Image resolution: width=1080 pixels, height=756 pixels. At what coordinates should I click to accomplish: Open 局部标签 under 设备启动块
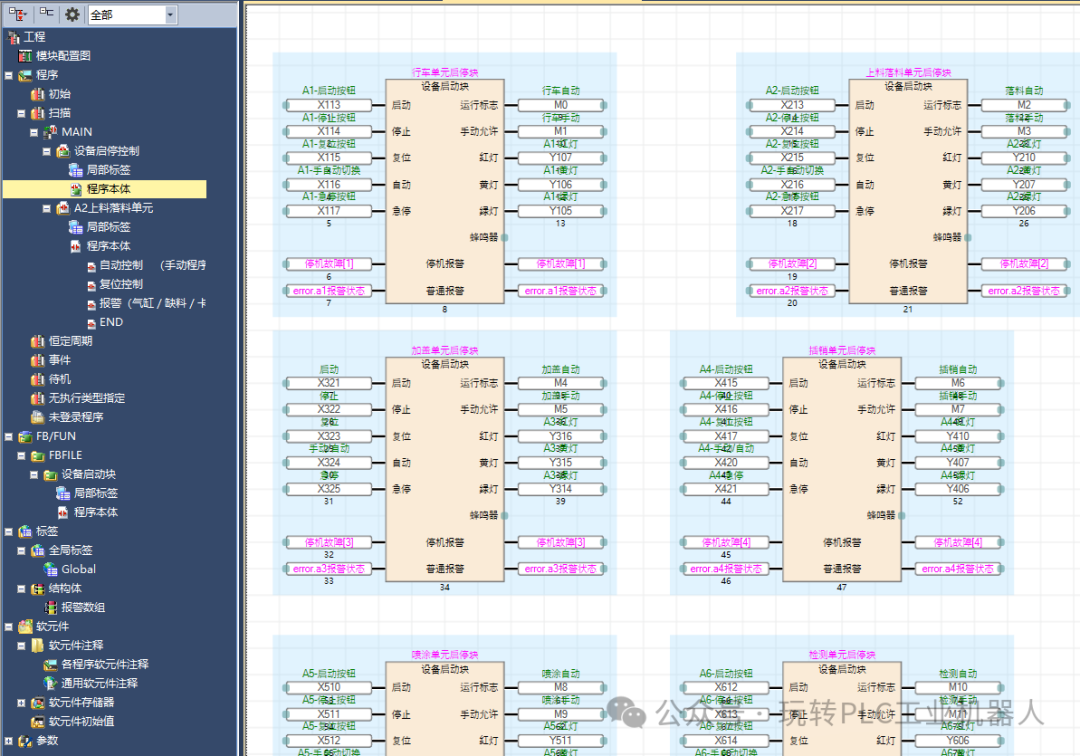click(x=96, y=493)
